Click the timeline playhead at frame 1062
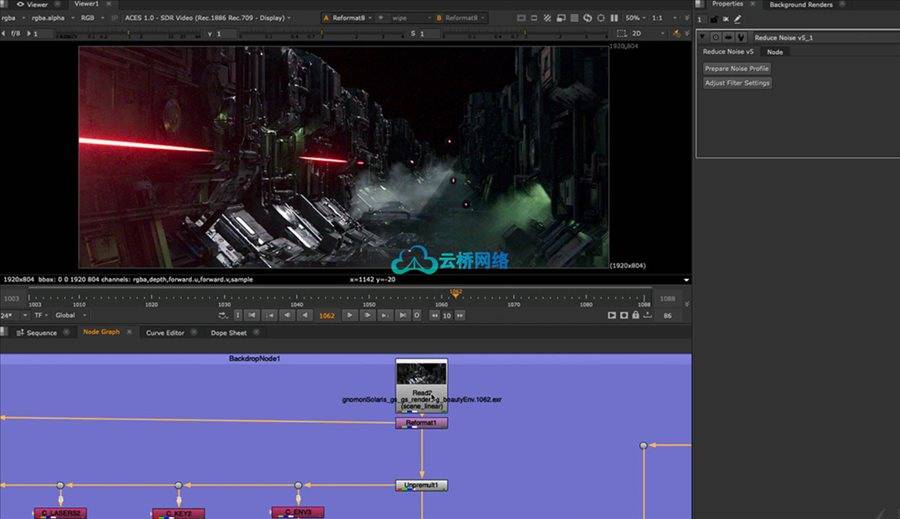This screenshot has height=519, width=900. tap(456, 296)
